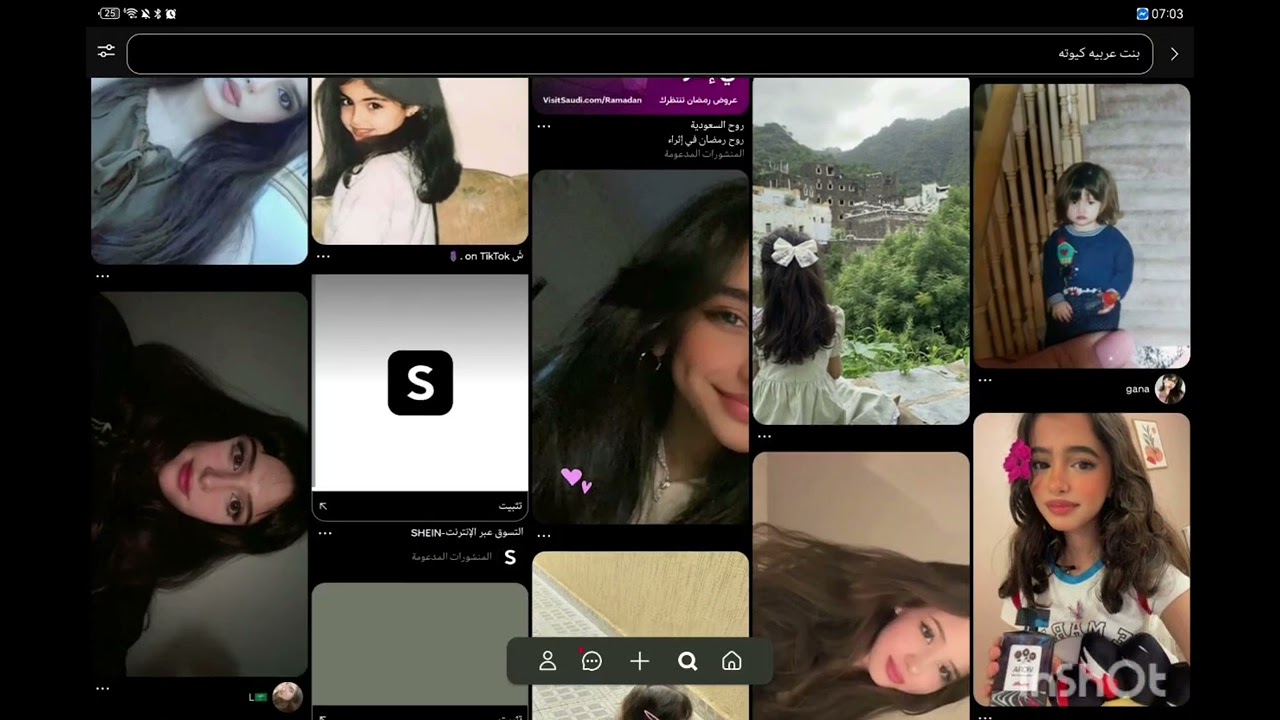Tap the alarm icon in the status bar
This screenshot has height=720, width=1280.
(x=171, y=14)
